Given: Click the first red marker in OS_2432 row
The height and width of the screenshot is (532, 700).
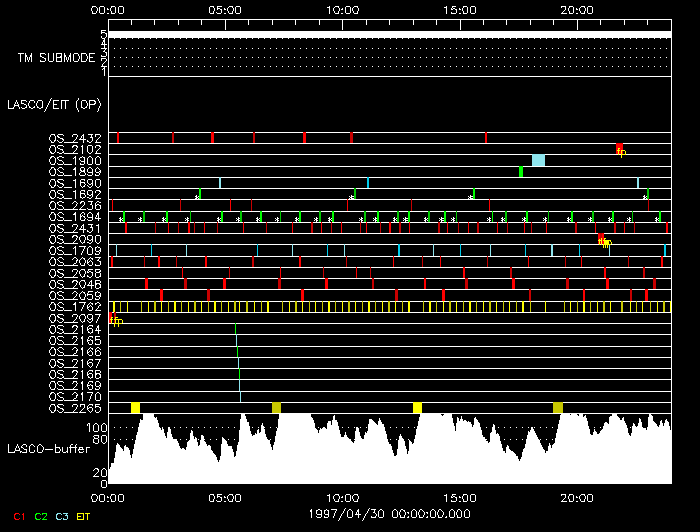Looking at the screenshot, I should (x=118, y=137).
